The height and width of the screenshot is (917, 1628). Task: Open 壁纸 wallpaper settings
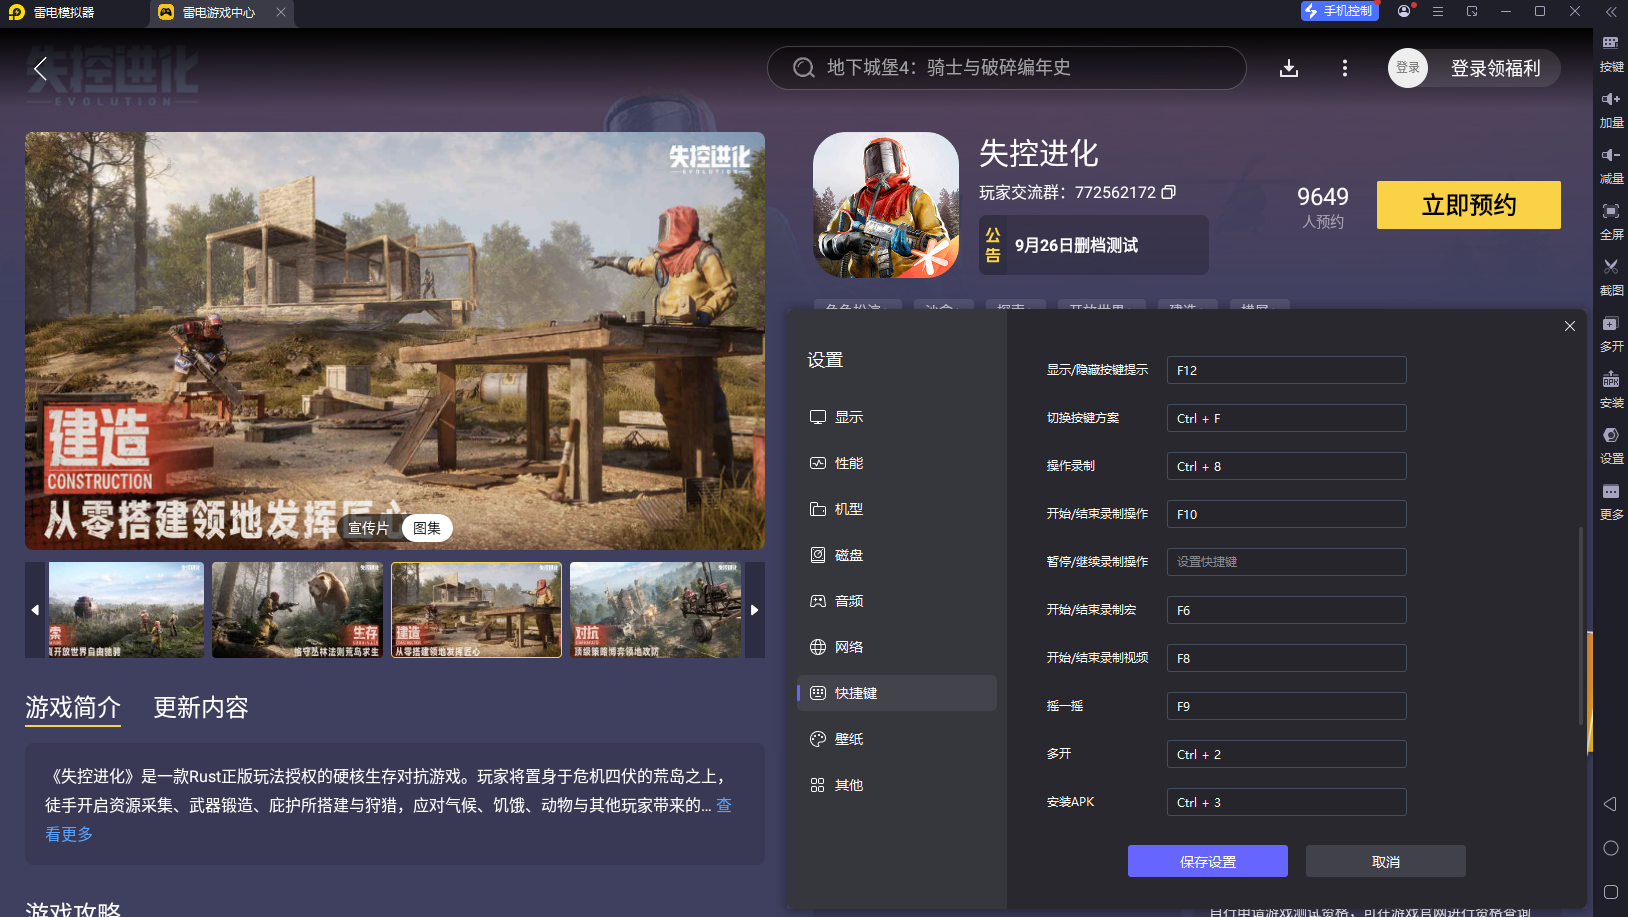pos(897,739)
